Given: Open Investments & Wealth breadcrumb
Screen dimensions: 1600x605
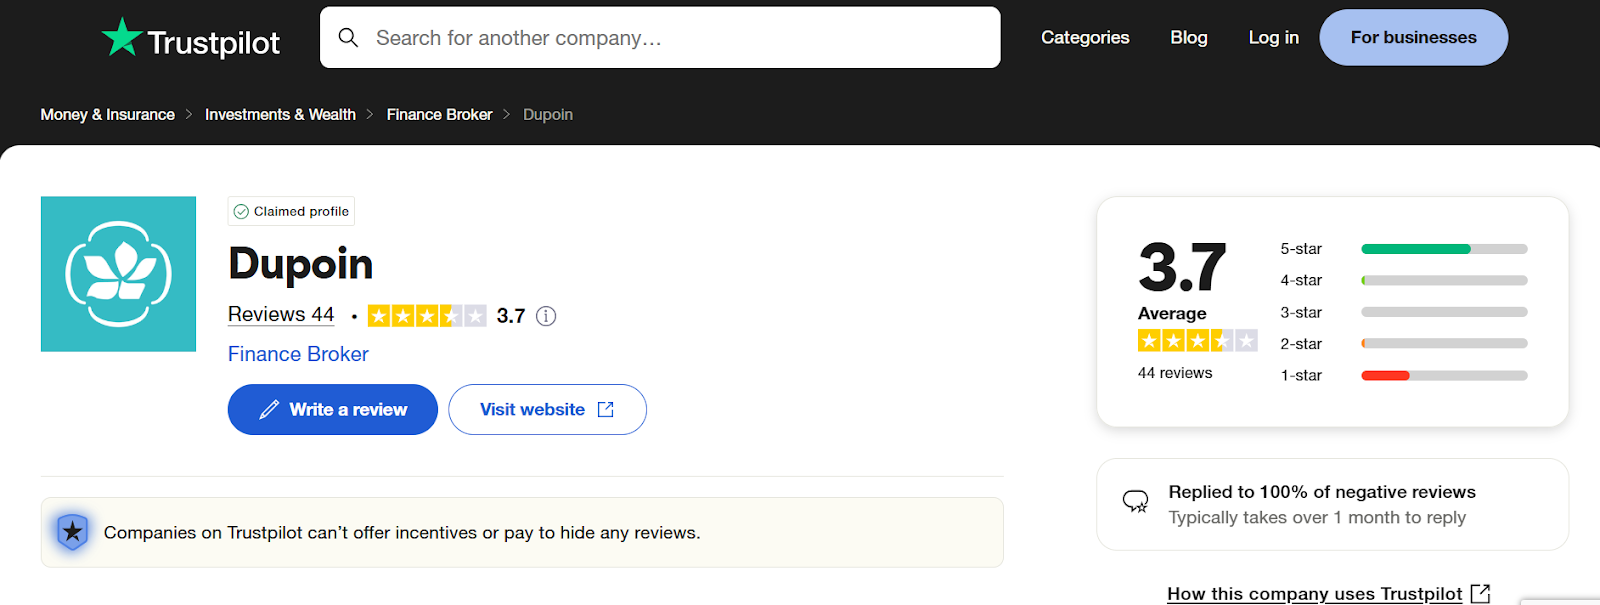Looking at the screenshot, I should (280, 115).
